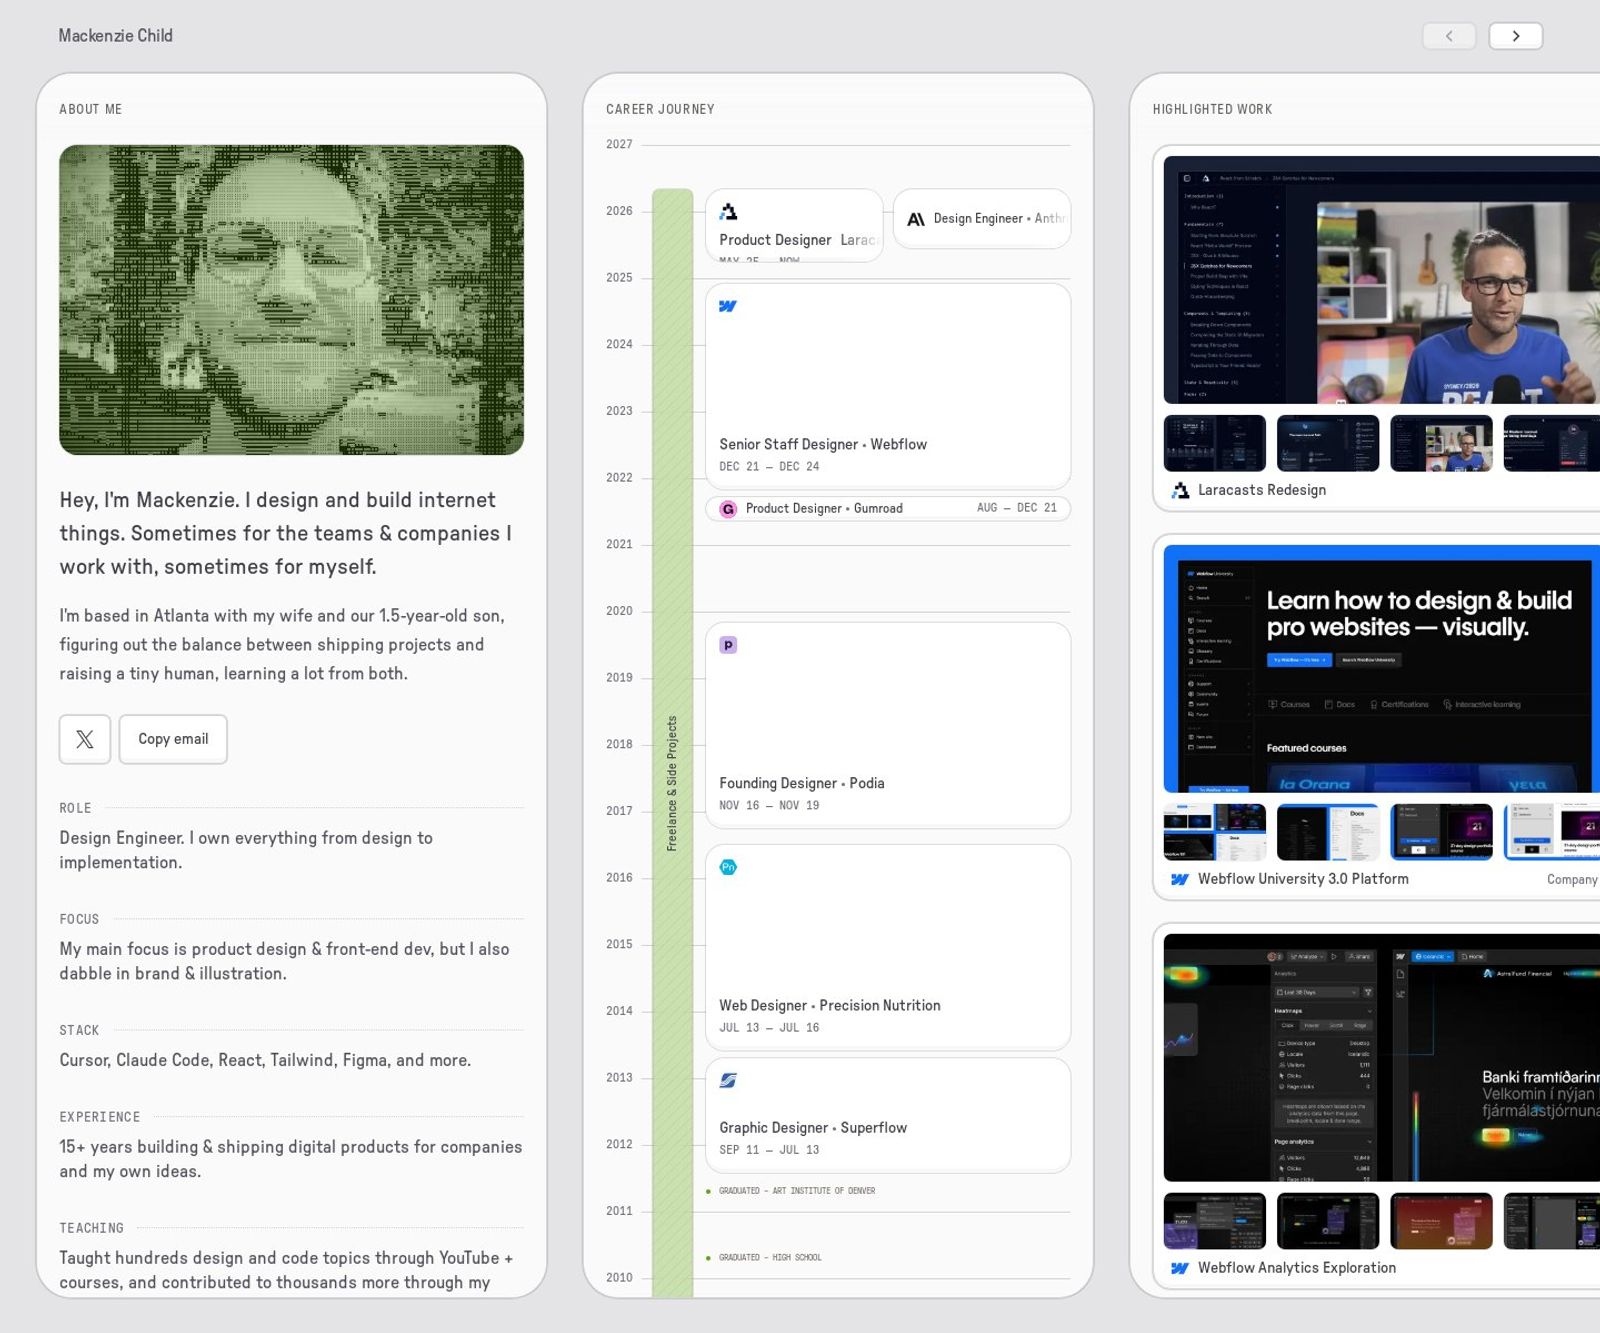Open the Laracasts Redesign title
Viewport: 1600px width, 1333px height.
1262,490
